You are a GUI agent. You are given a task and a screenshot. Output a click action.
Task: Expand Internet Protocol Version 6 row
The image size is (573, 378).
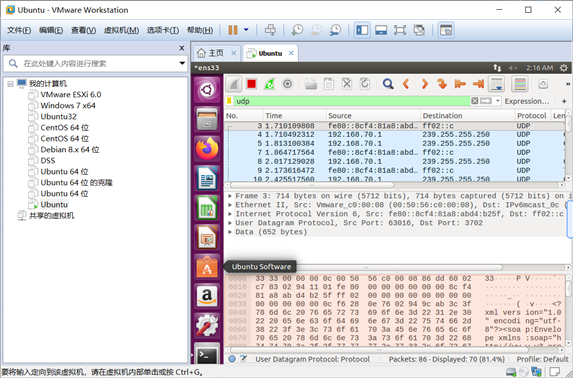(x=230, y=214)
